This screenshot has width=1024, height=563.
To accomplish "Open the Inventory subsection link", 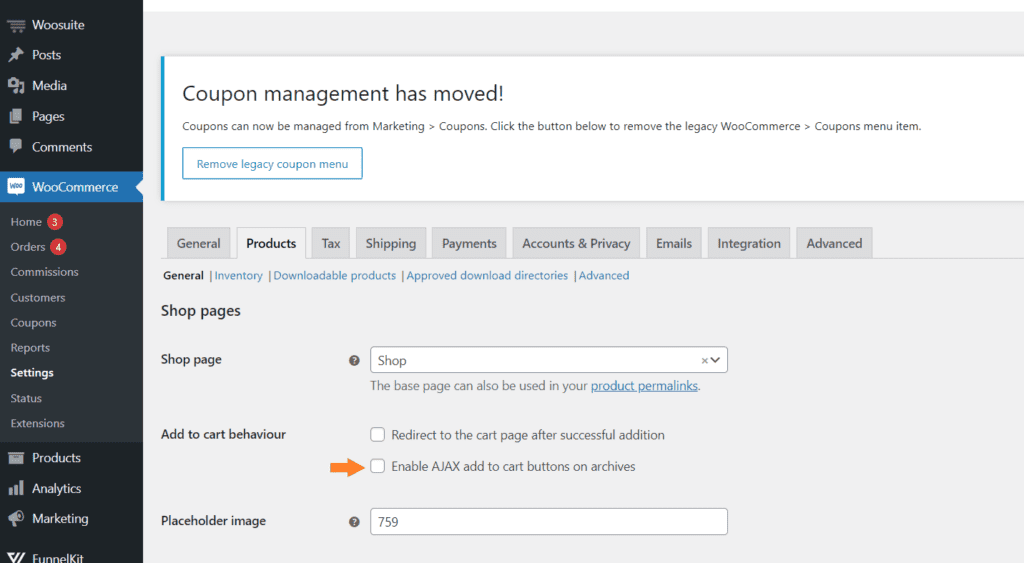I will tap(238, 276).
